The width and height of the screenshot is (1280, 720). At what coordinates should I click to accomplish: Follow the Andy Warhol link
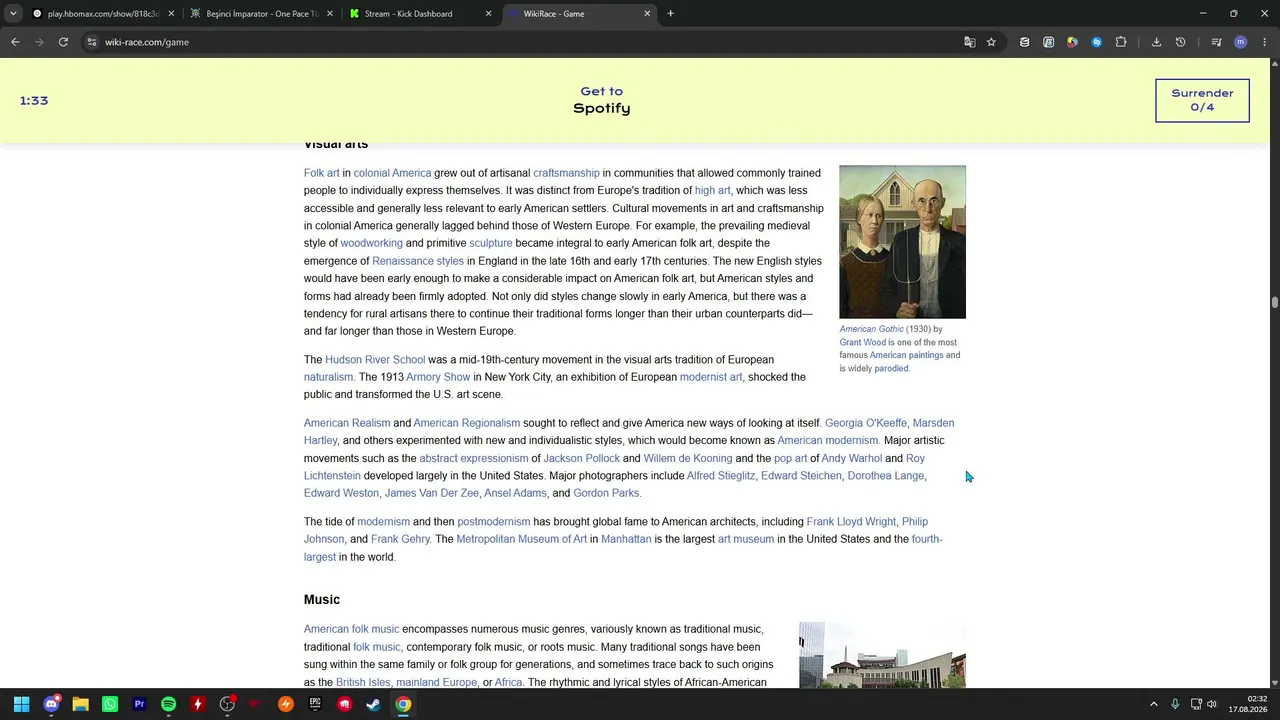(852, 458)
